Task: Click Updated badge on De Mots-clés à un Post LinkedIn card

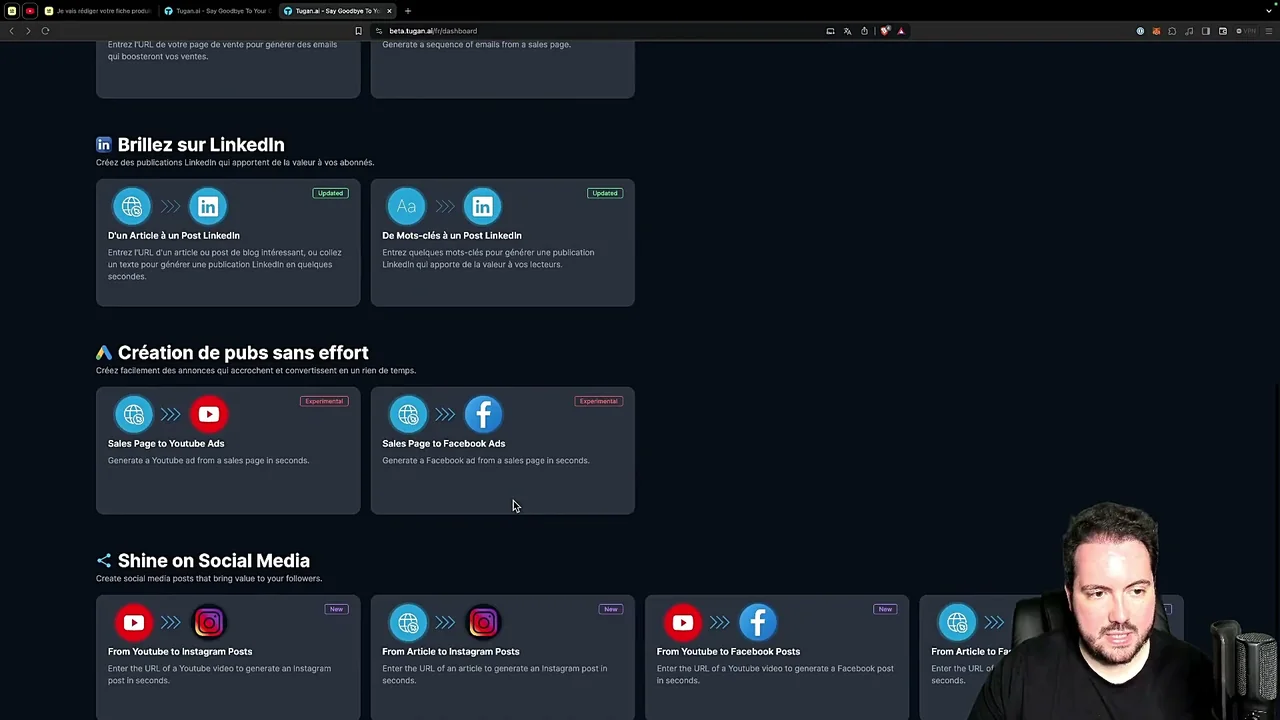Action: (604, 193)
